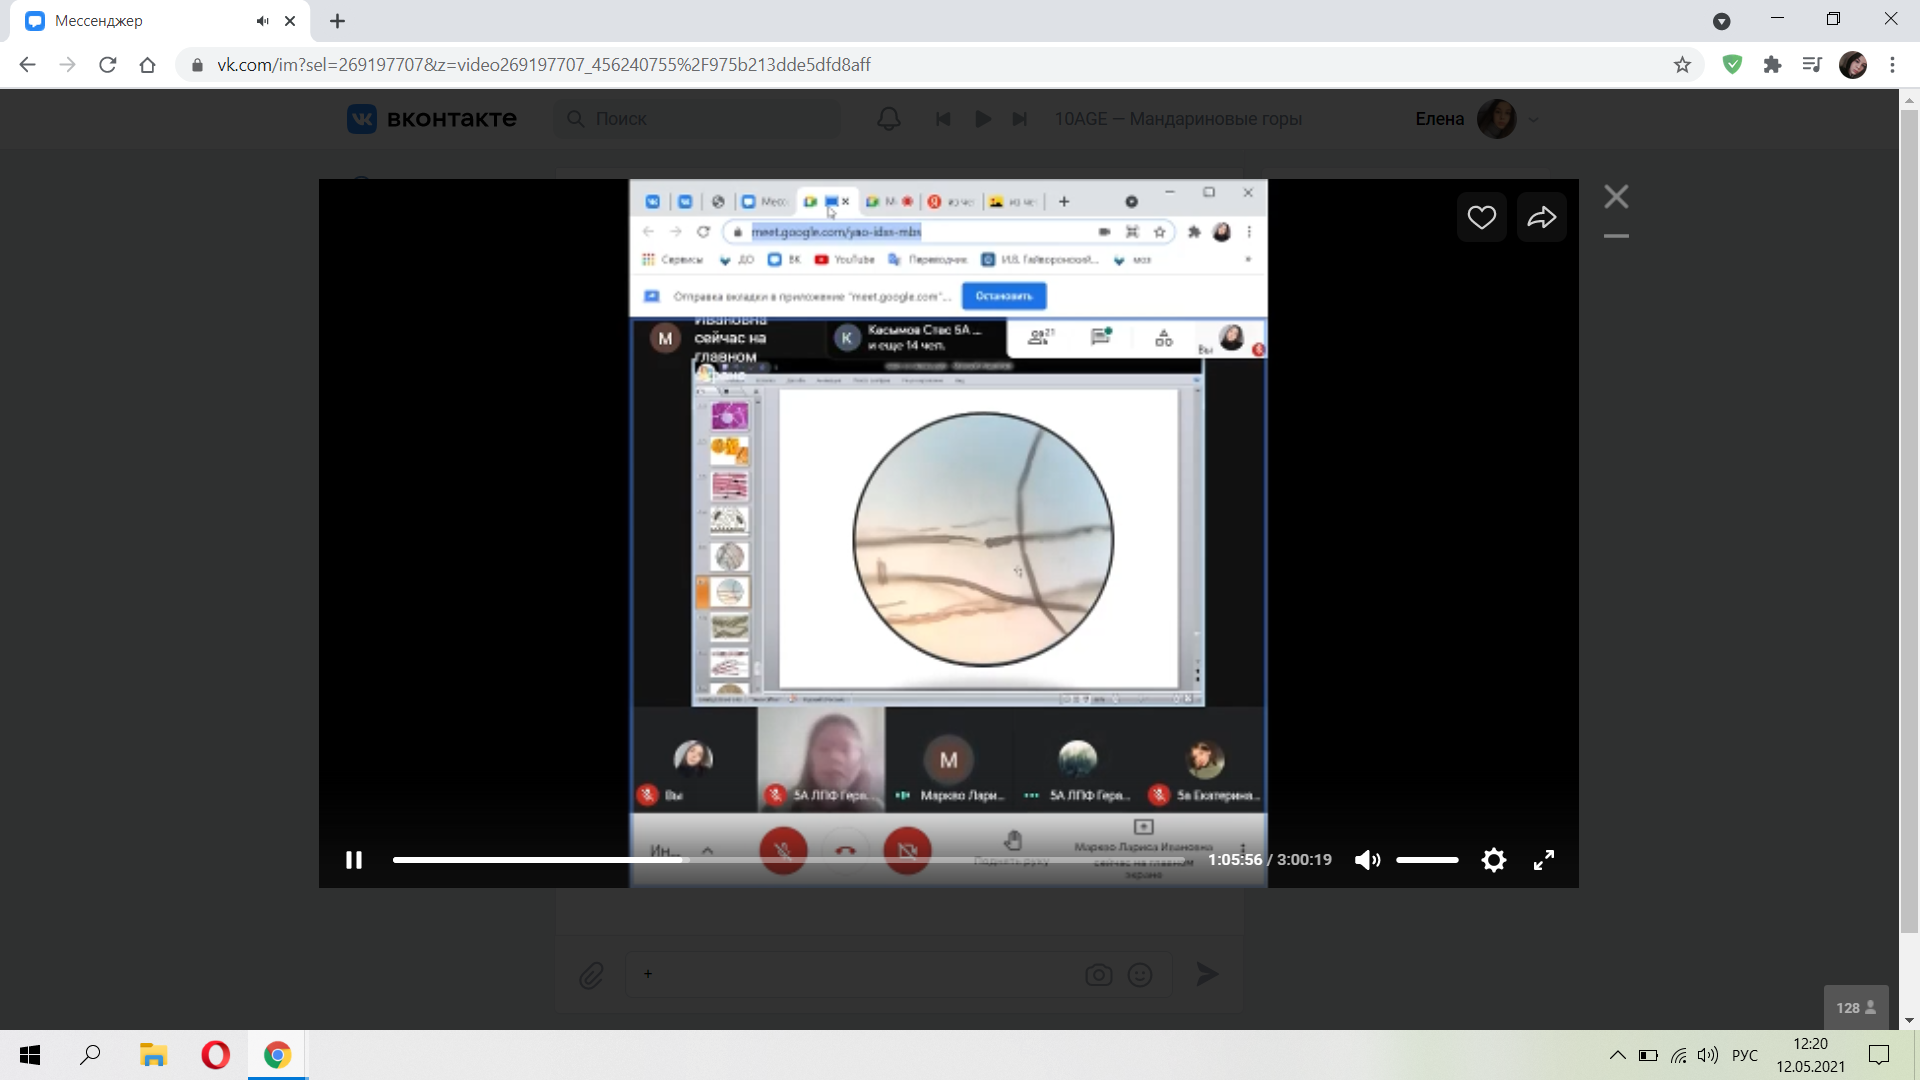
Task: Close the Мессенджер browser tab
Action: 290,21
